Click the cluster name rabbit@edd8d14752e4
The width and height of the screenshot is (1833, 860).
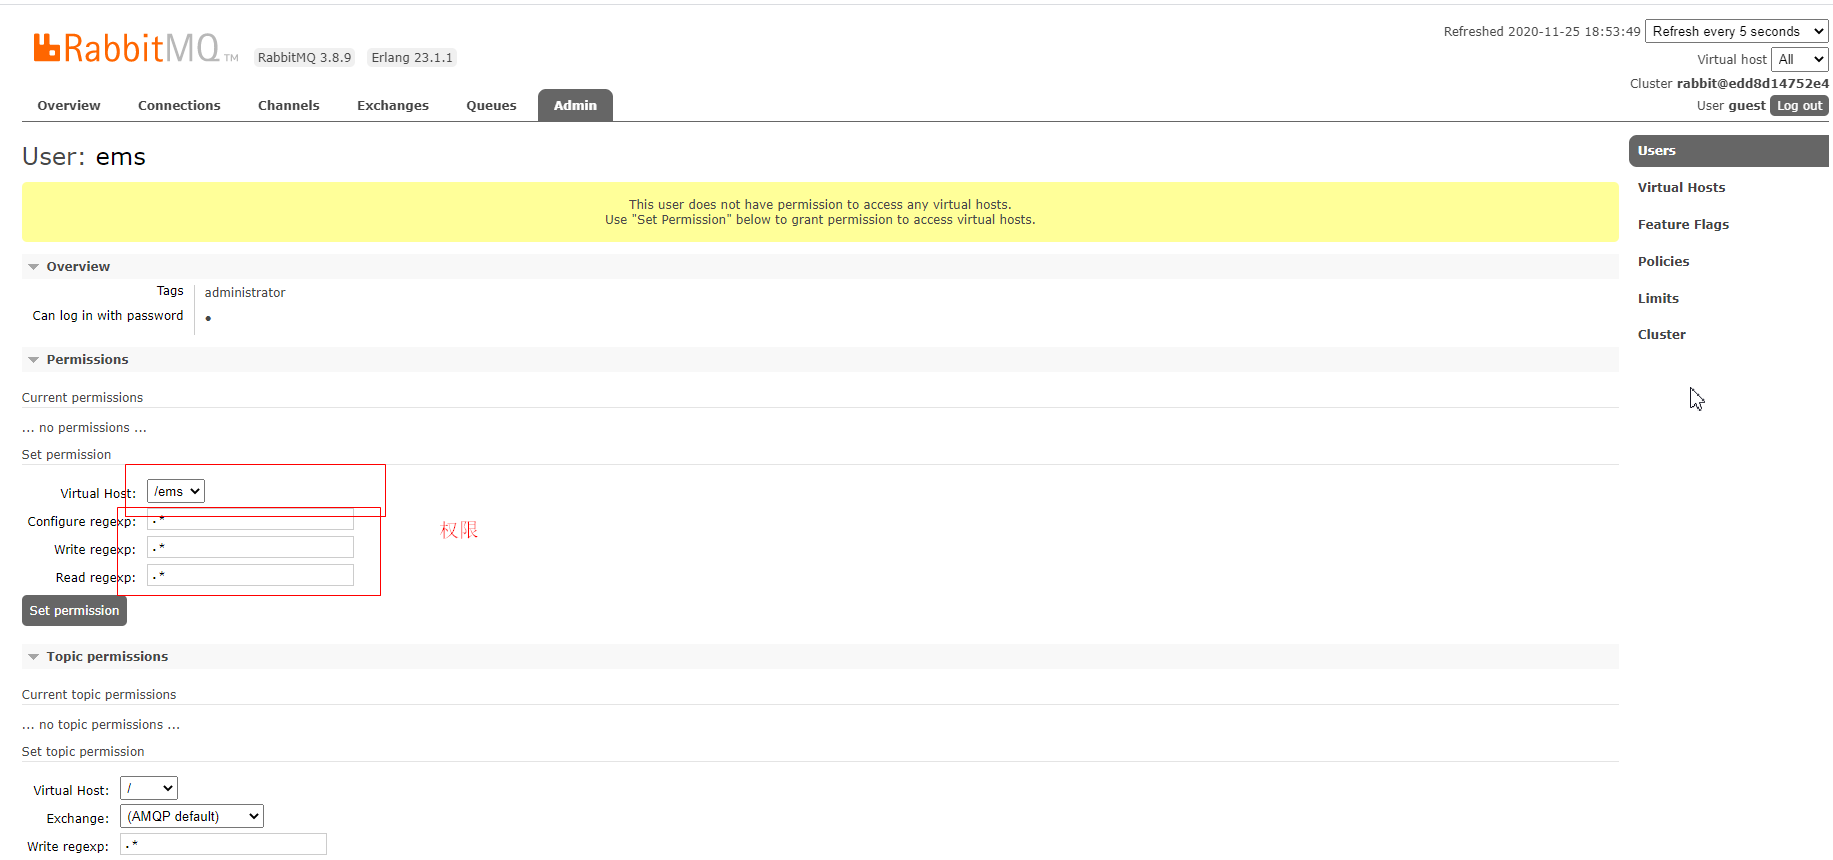tap(1753, 84)
